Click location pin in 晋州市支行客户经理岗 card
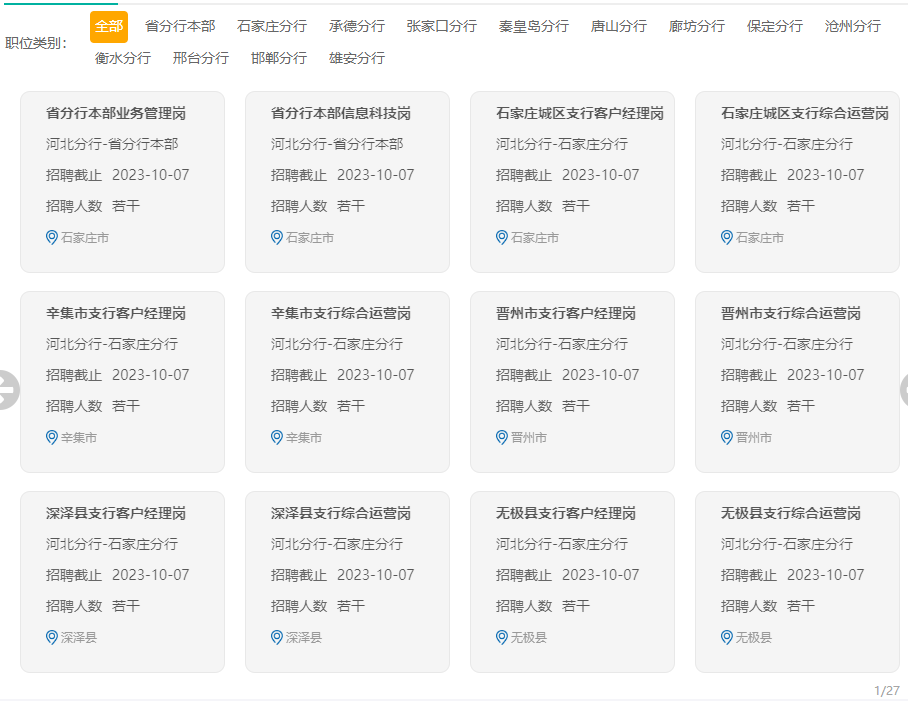The width and height of the screenshot is (908, 701). [501, 437]
